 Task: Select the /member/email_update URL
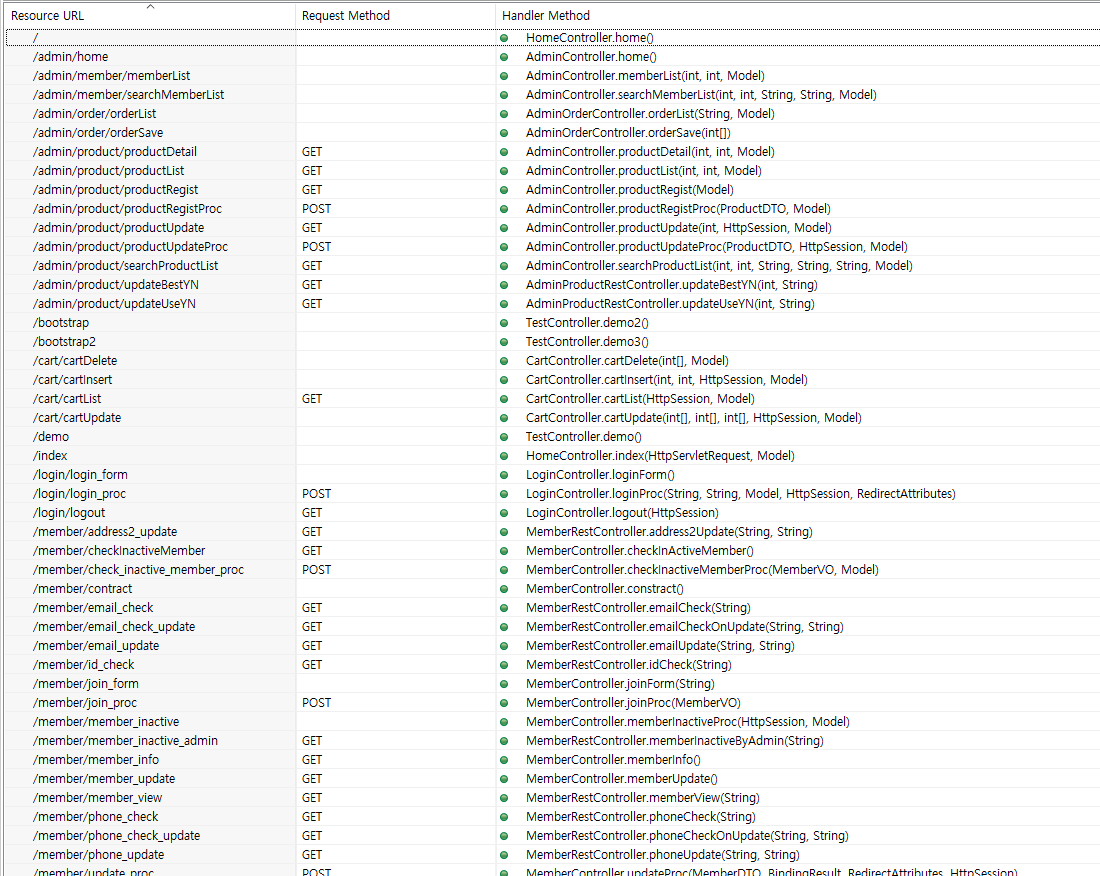[x=95, y=645]
